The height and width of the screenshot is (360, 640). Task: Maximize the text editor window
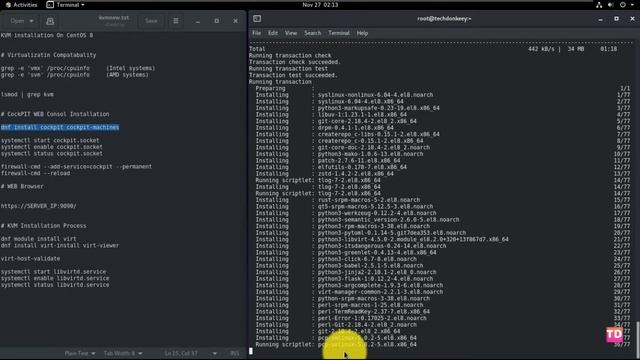217,21
